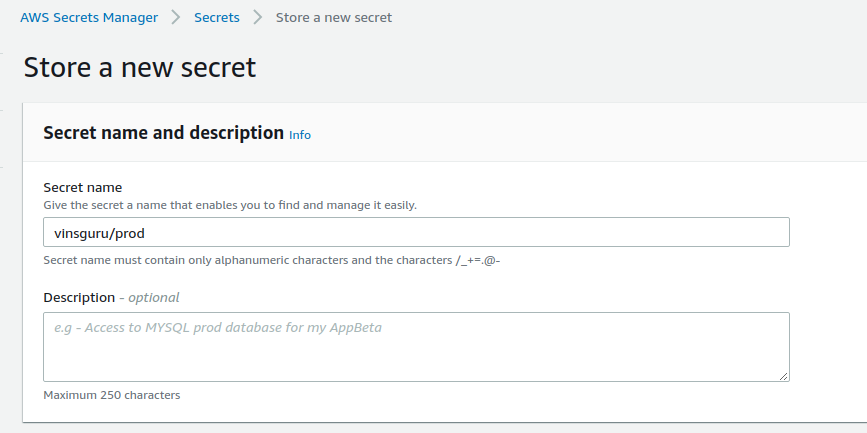Click the Description field label
Image resolution: width=867 pixels, height=433 pixels.
point(79,297)
